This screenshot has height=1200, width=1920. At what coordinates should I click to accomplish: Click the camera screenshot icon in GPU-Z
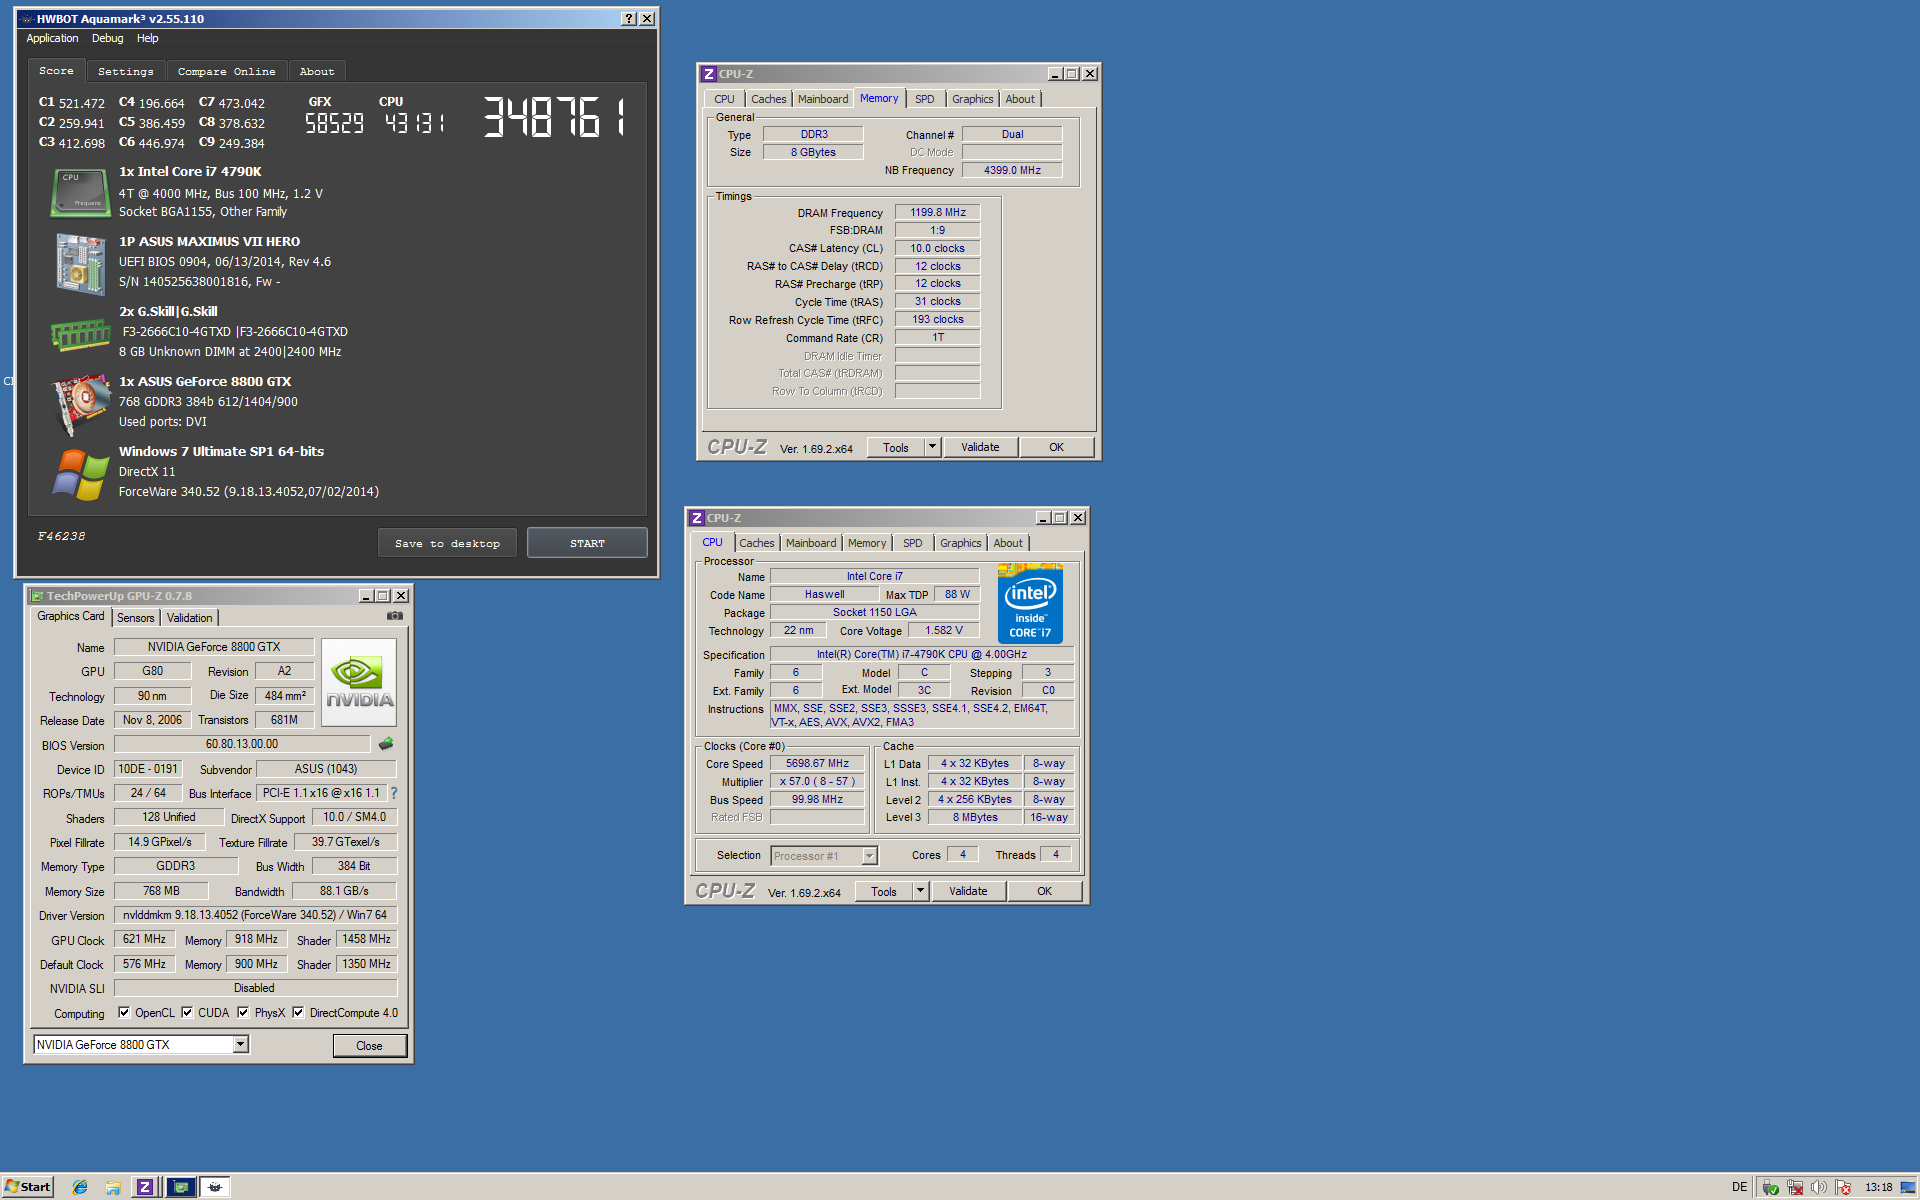pyautogui.click(x=395, y=616)
